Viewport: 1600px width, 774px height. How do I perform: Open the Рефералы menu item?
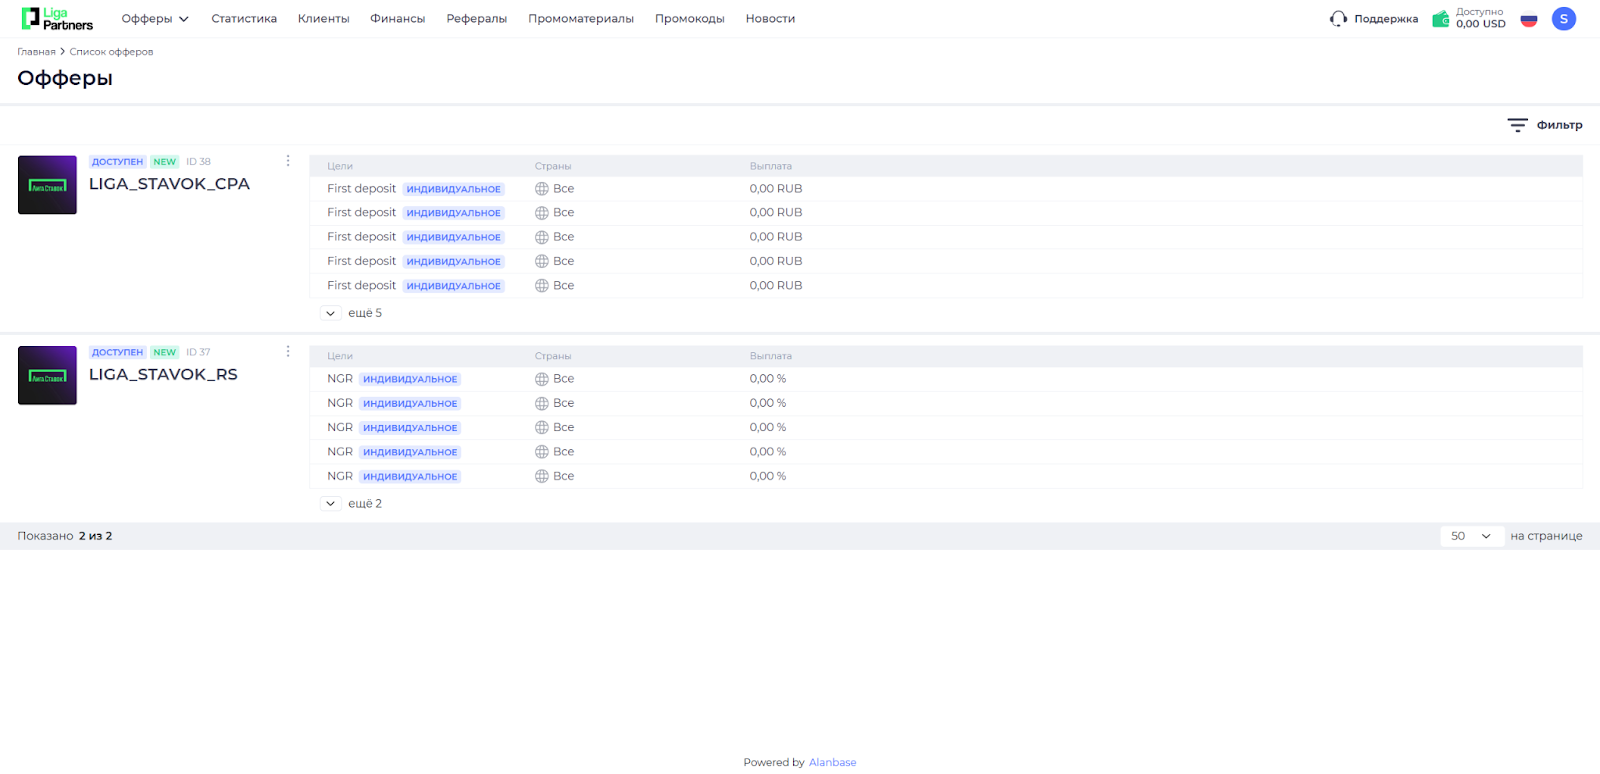click(x=477, y=18)
